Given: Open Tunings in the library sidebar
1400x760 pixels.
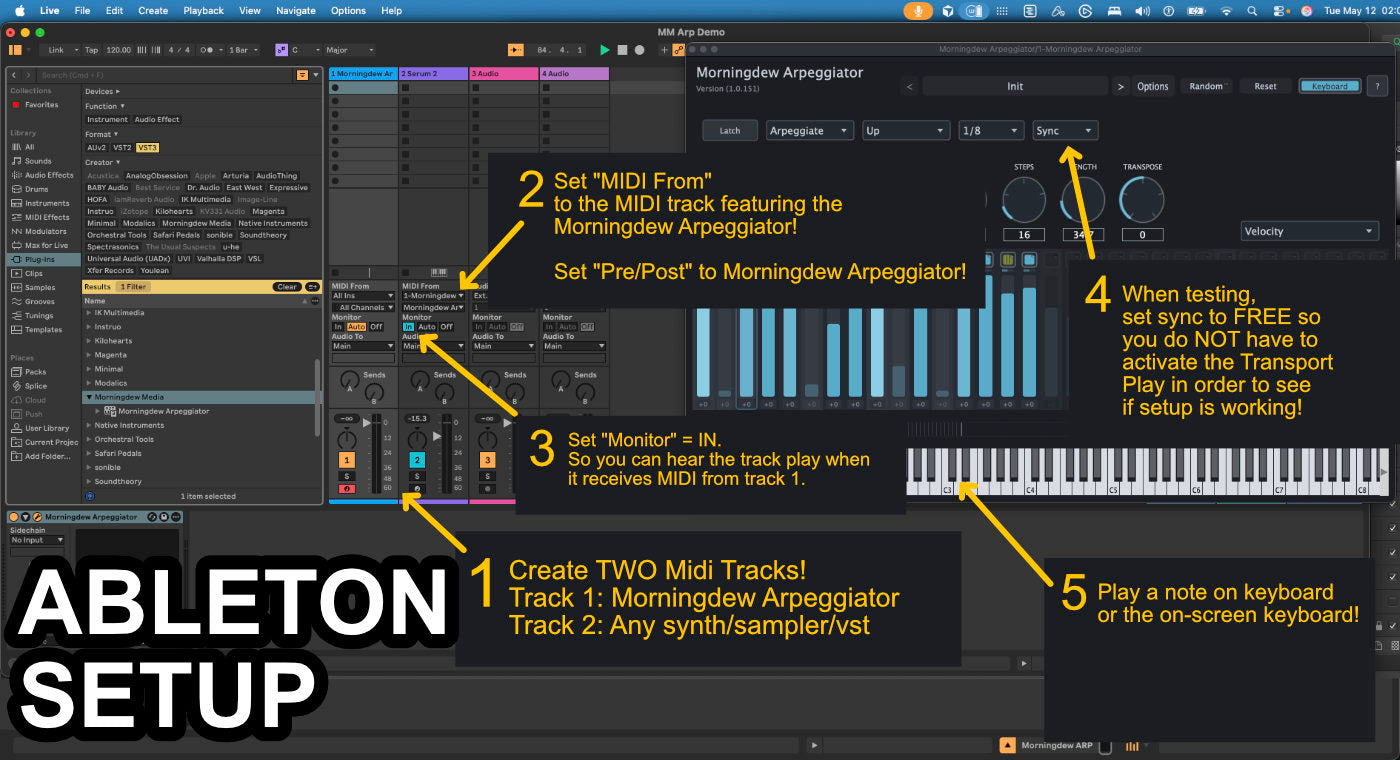Looking at the screenshot, I should [x=33, y=315].
